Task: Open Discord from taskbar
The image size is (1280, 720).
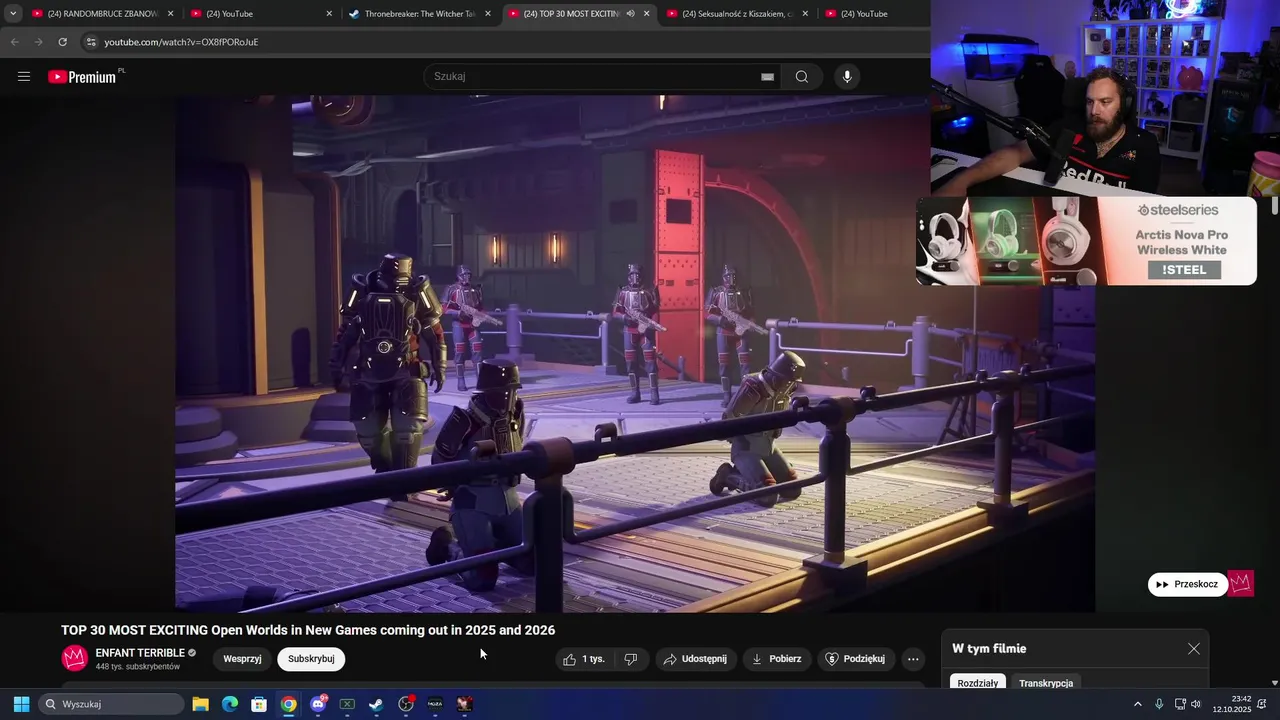Action: tap(318, 704)
